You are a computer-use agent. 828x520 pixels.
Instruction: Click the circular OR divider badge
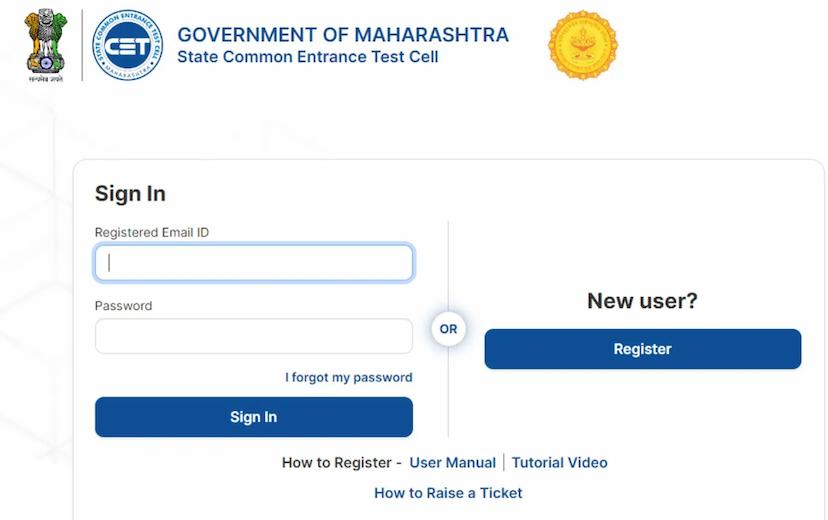coord(449,329)
